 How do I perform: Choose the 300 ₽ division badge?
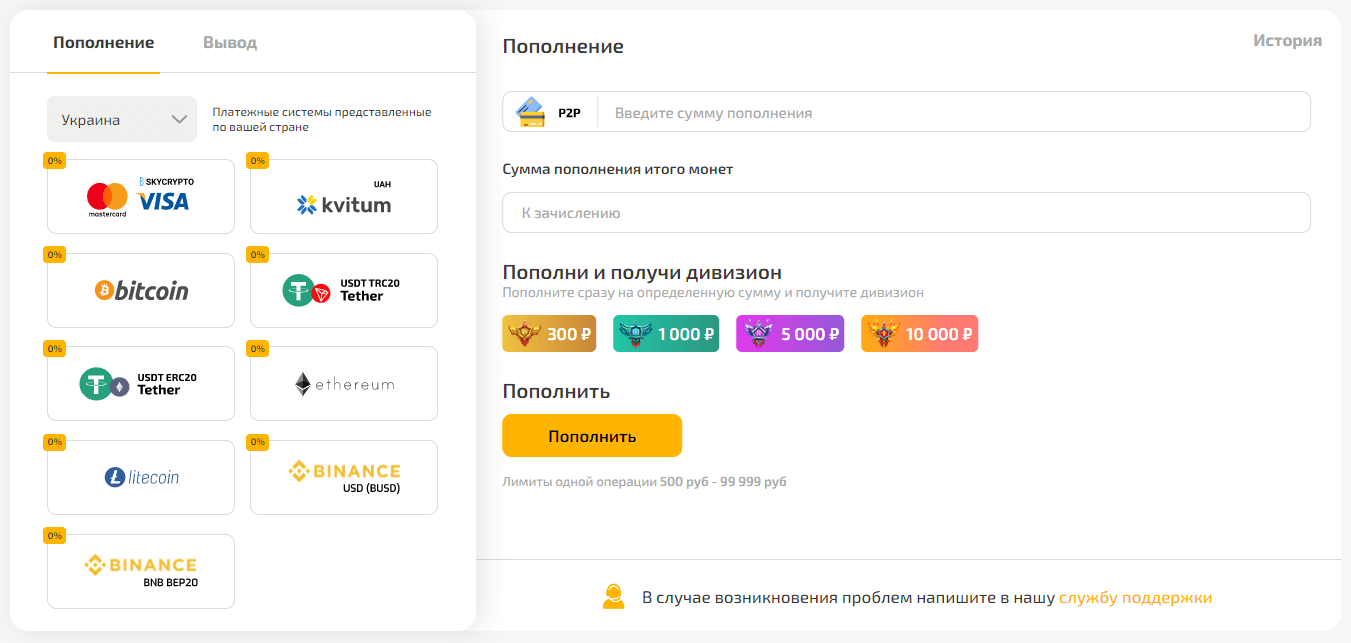[x=548, y=333]
